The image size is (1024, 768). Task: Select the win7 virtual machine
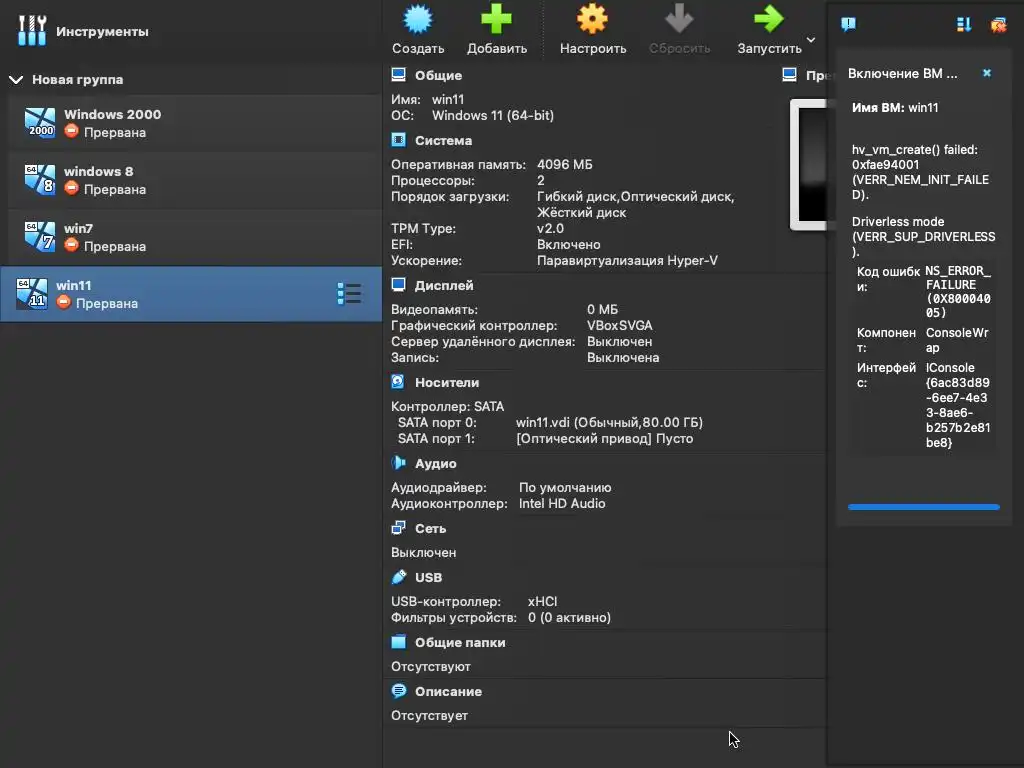pyautogui.click(x=195, y=237)
